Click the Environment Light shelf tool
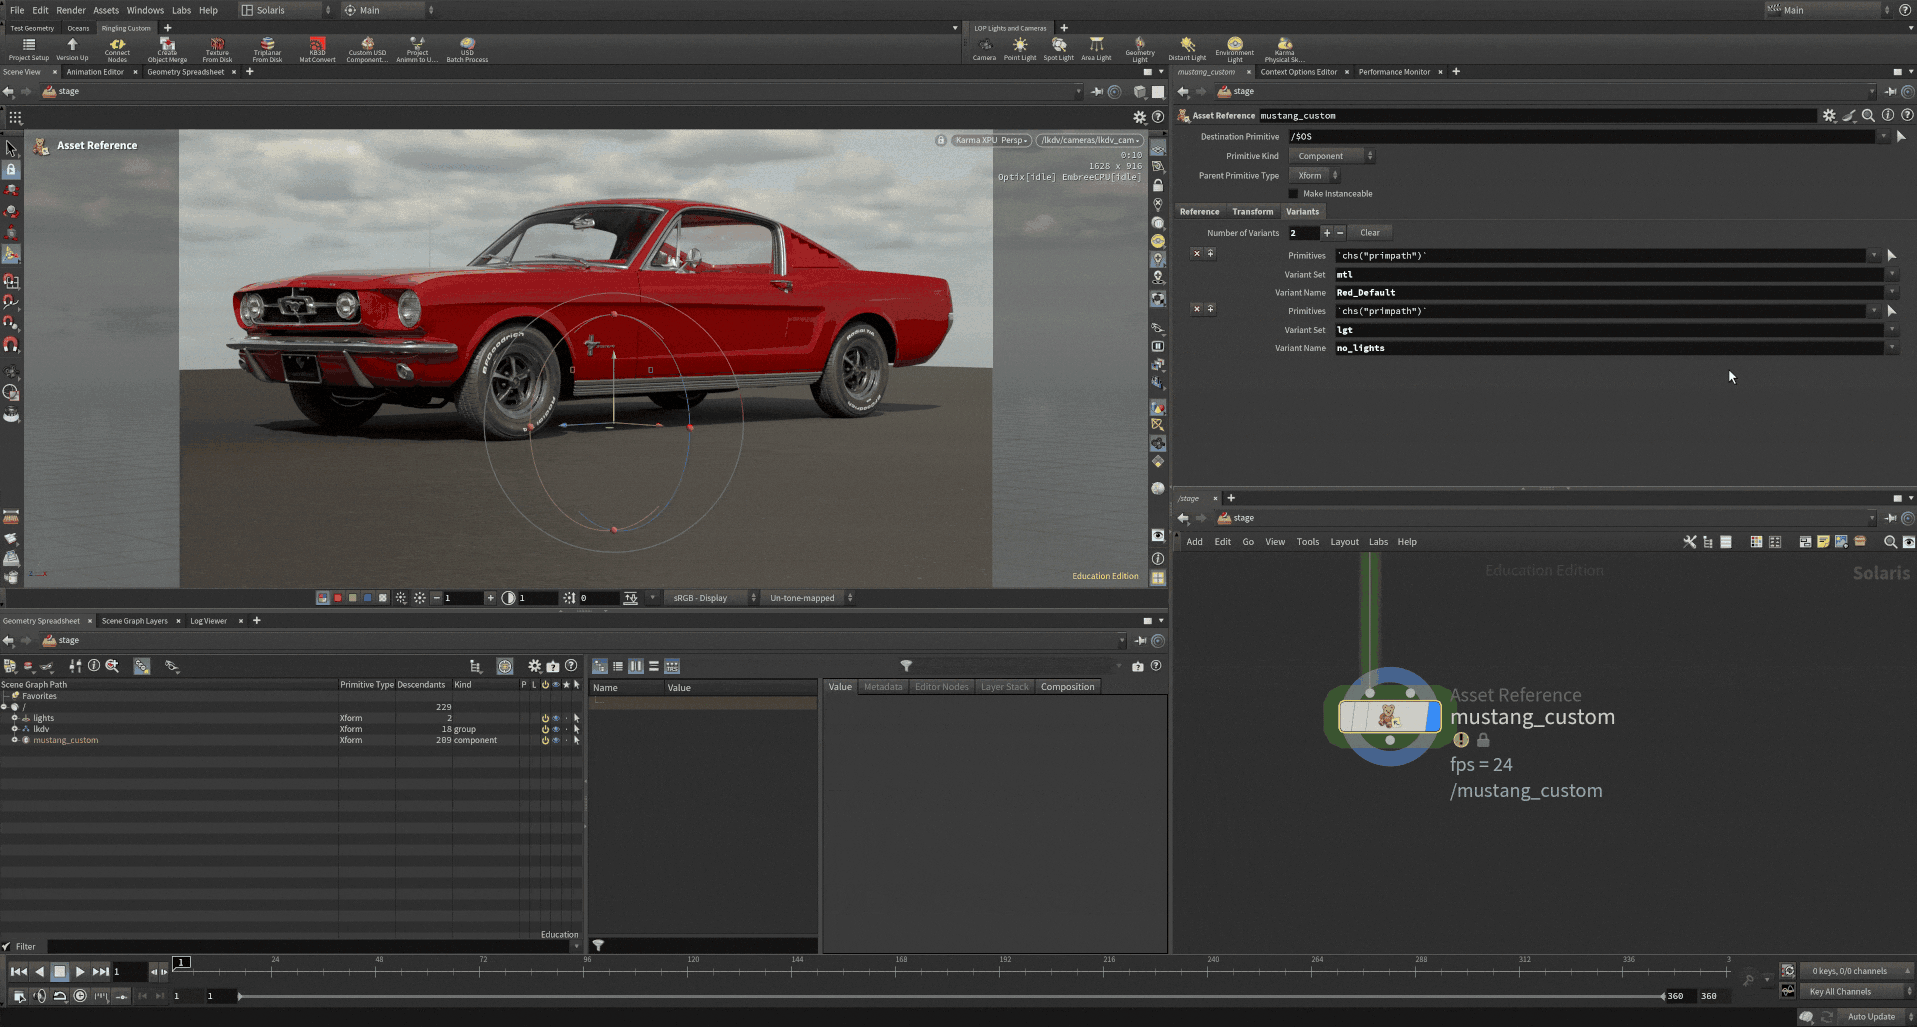 [1234, 48]
